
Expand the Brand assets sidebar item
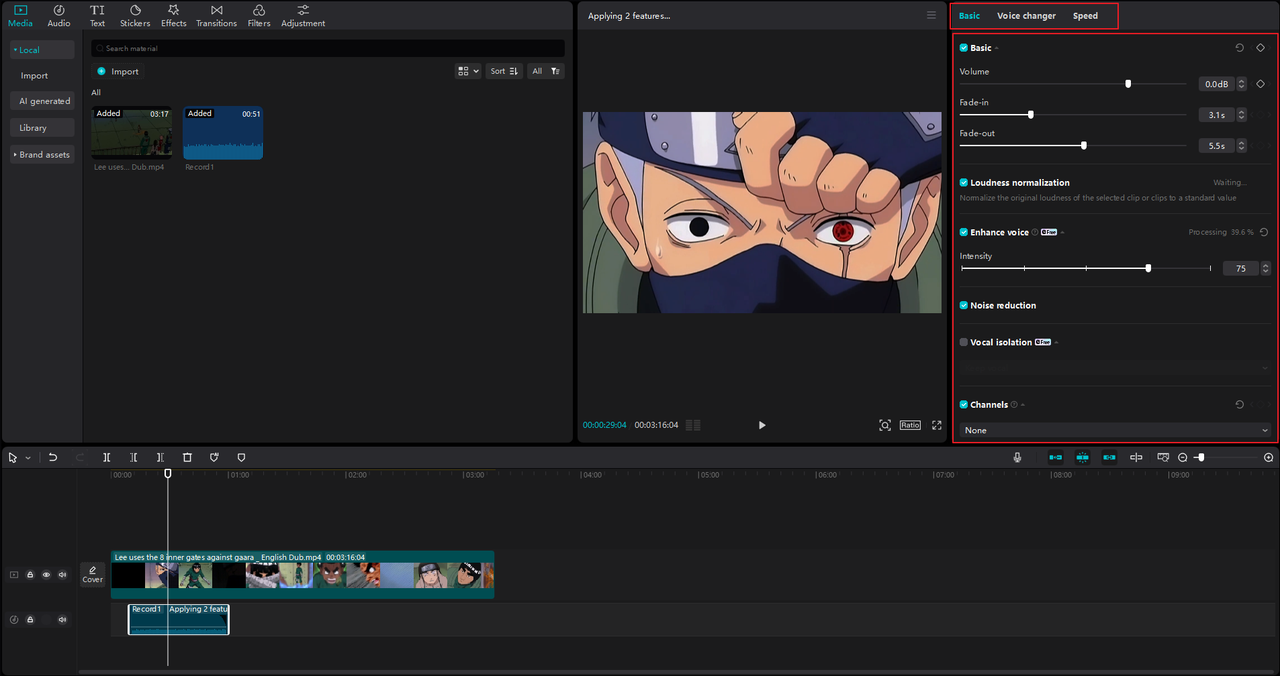pos(43,155)
